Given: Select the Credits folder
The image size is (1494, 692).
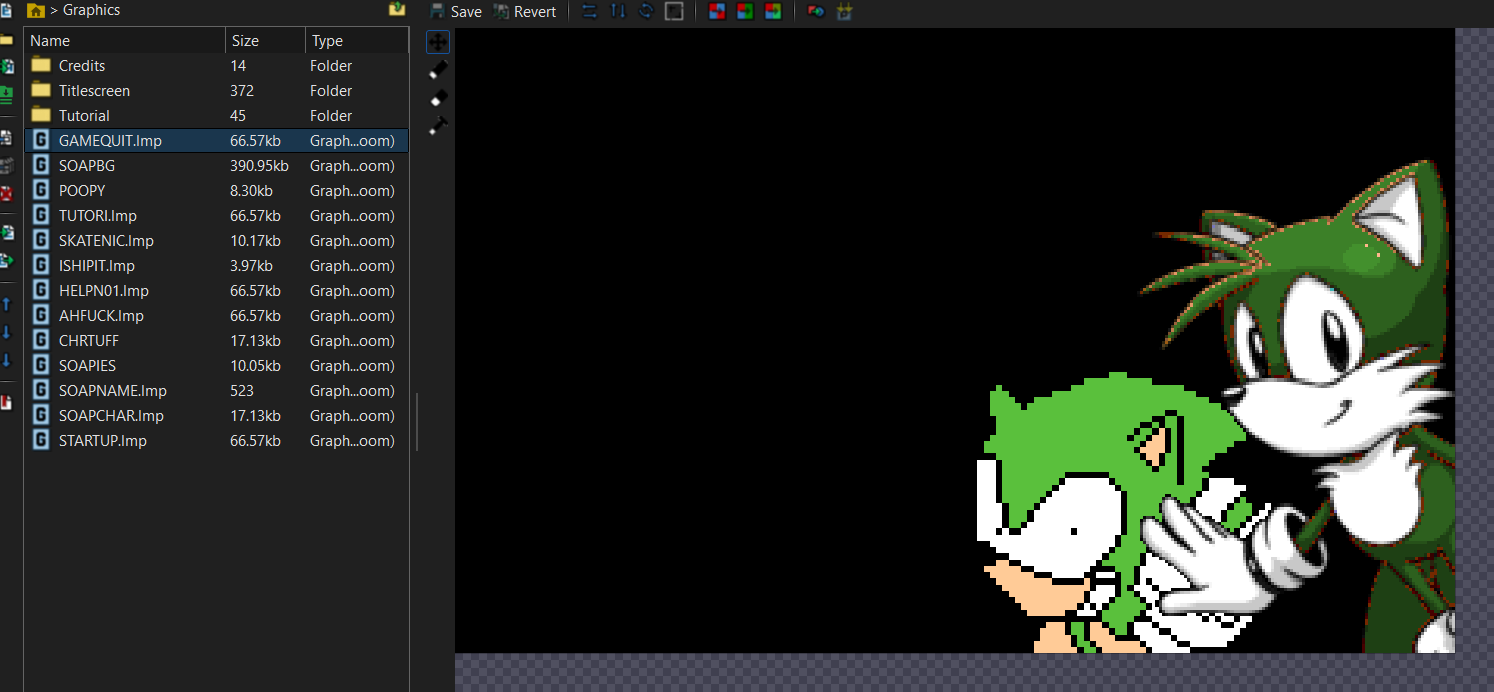Looking at the screenshot, I should coord(216,66).
